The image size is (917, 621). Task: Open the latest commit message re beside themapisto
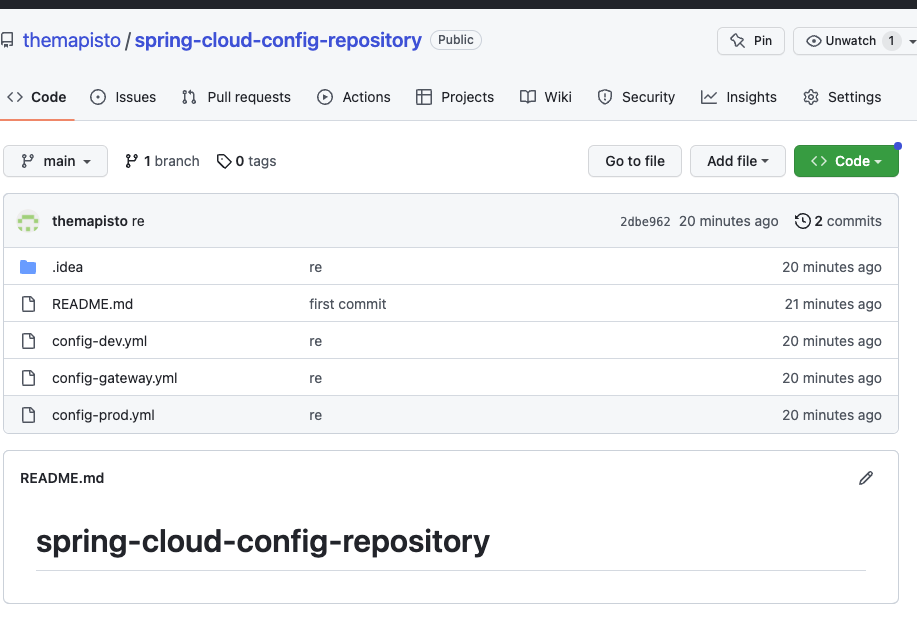[x=138, y=221]
